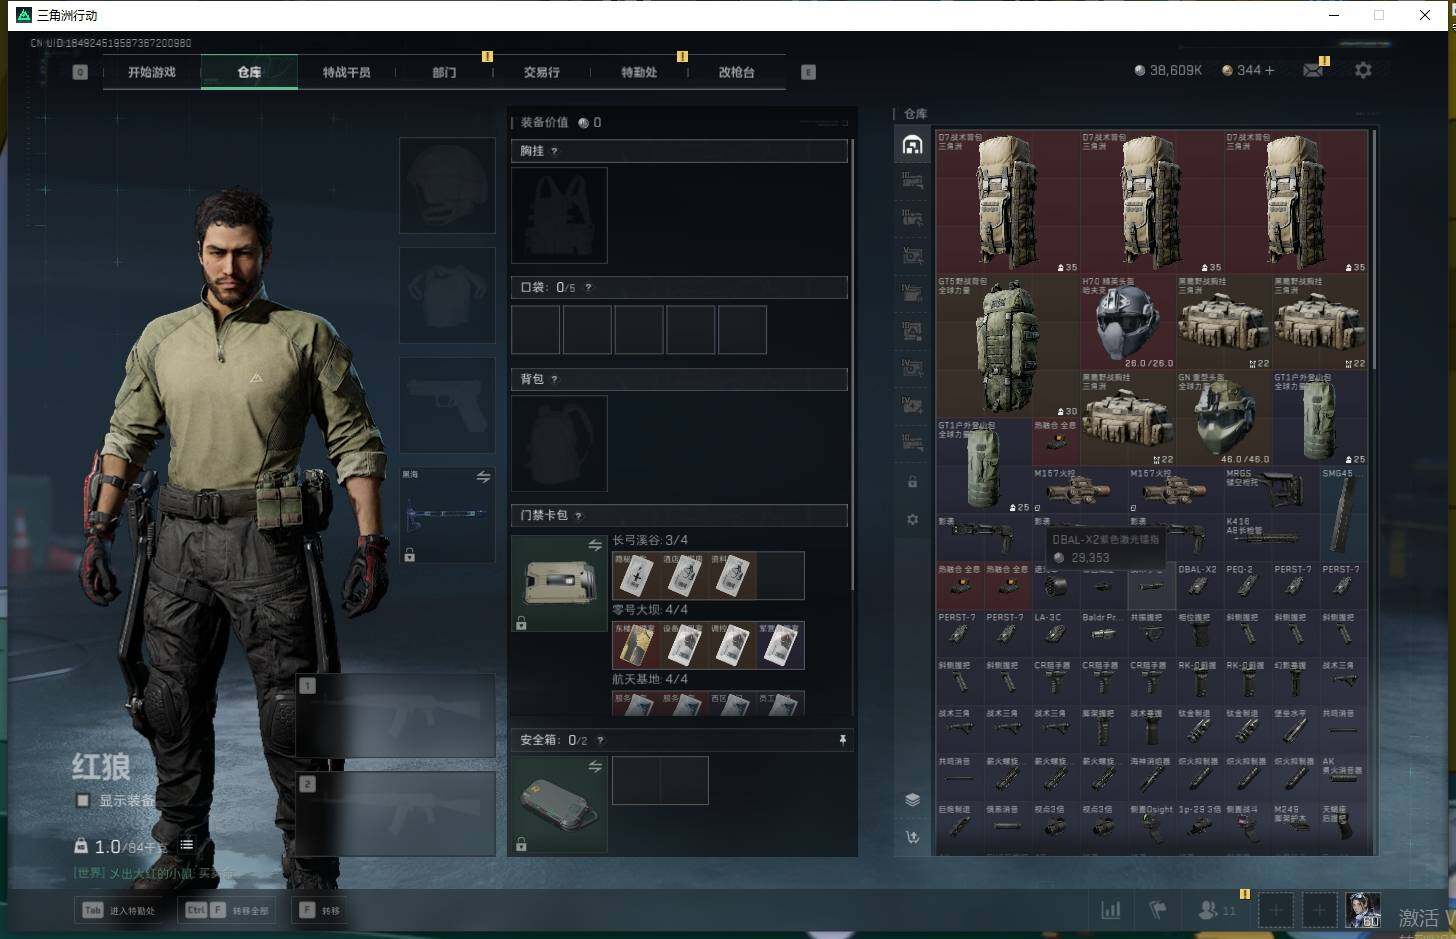Viewport: 1456px width, 939px height.
Task: Select the empty chest rig slot under 胸挂
Action: (559, 215)
